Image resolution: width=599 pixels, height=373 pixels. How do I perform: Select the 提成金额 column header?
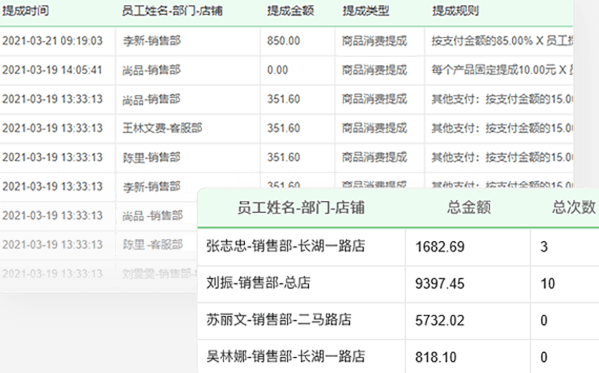[x=290, y=11]
